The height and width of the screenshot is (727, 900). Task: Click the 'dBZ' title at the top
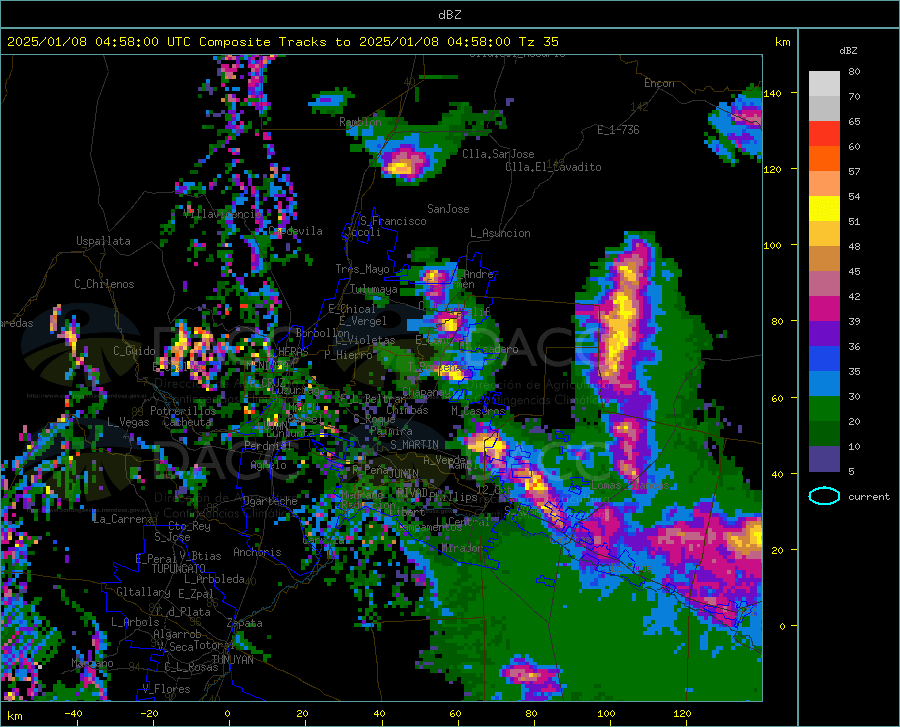pos(449,15)
